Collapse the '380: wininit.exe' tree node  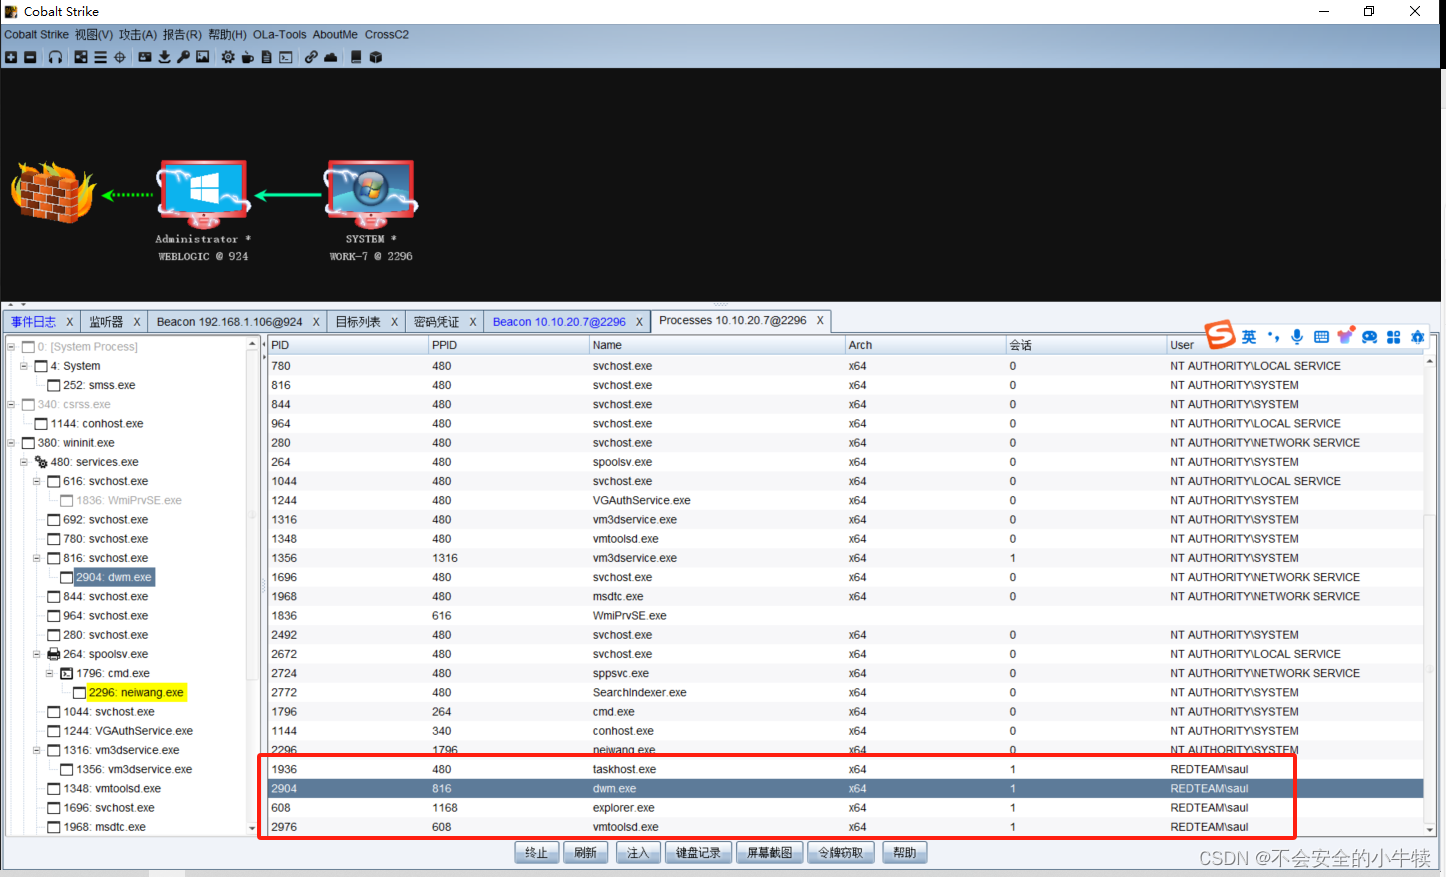(x=11, y=443)
